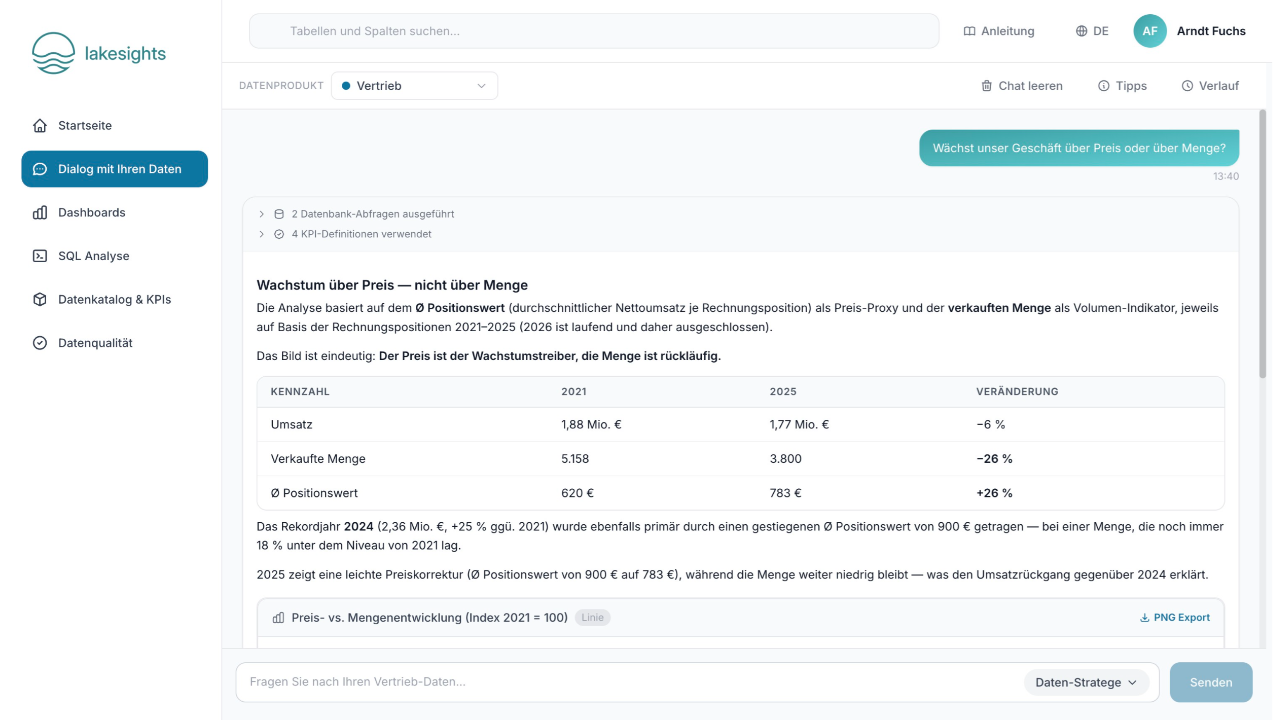Go to the Dashboards page
The image size is (1280, 720).
tap(114, 213)
